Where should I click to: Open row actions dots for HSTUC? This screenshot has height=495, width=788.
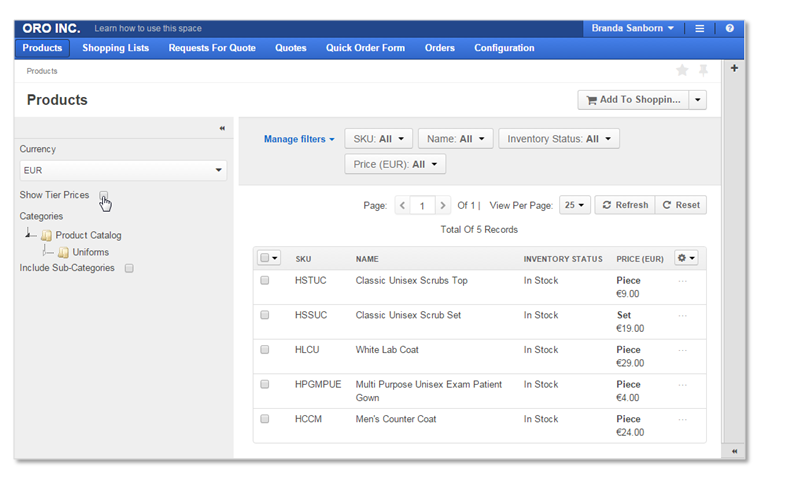682,281
